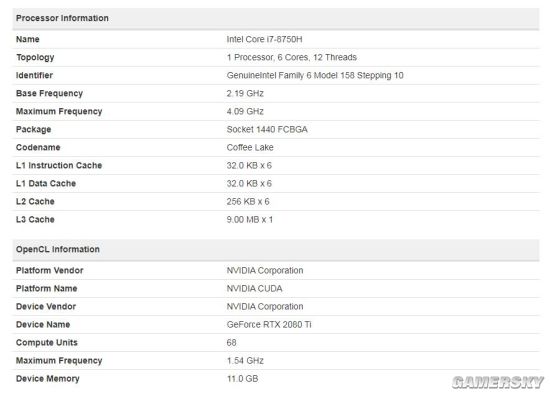The image size is (550, 394).
Task: Click the L2 Cache label
Action: coord(35,202)
